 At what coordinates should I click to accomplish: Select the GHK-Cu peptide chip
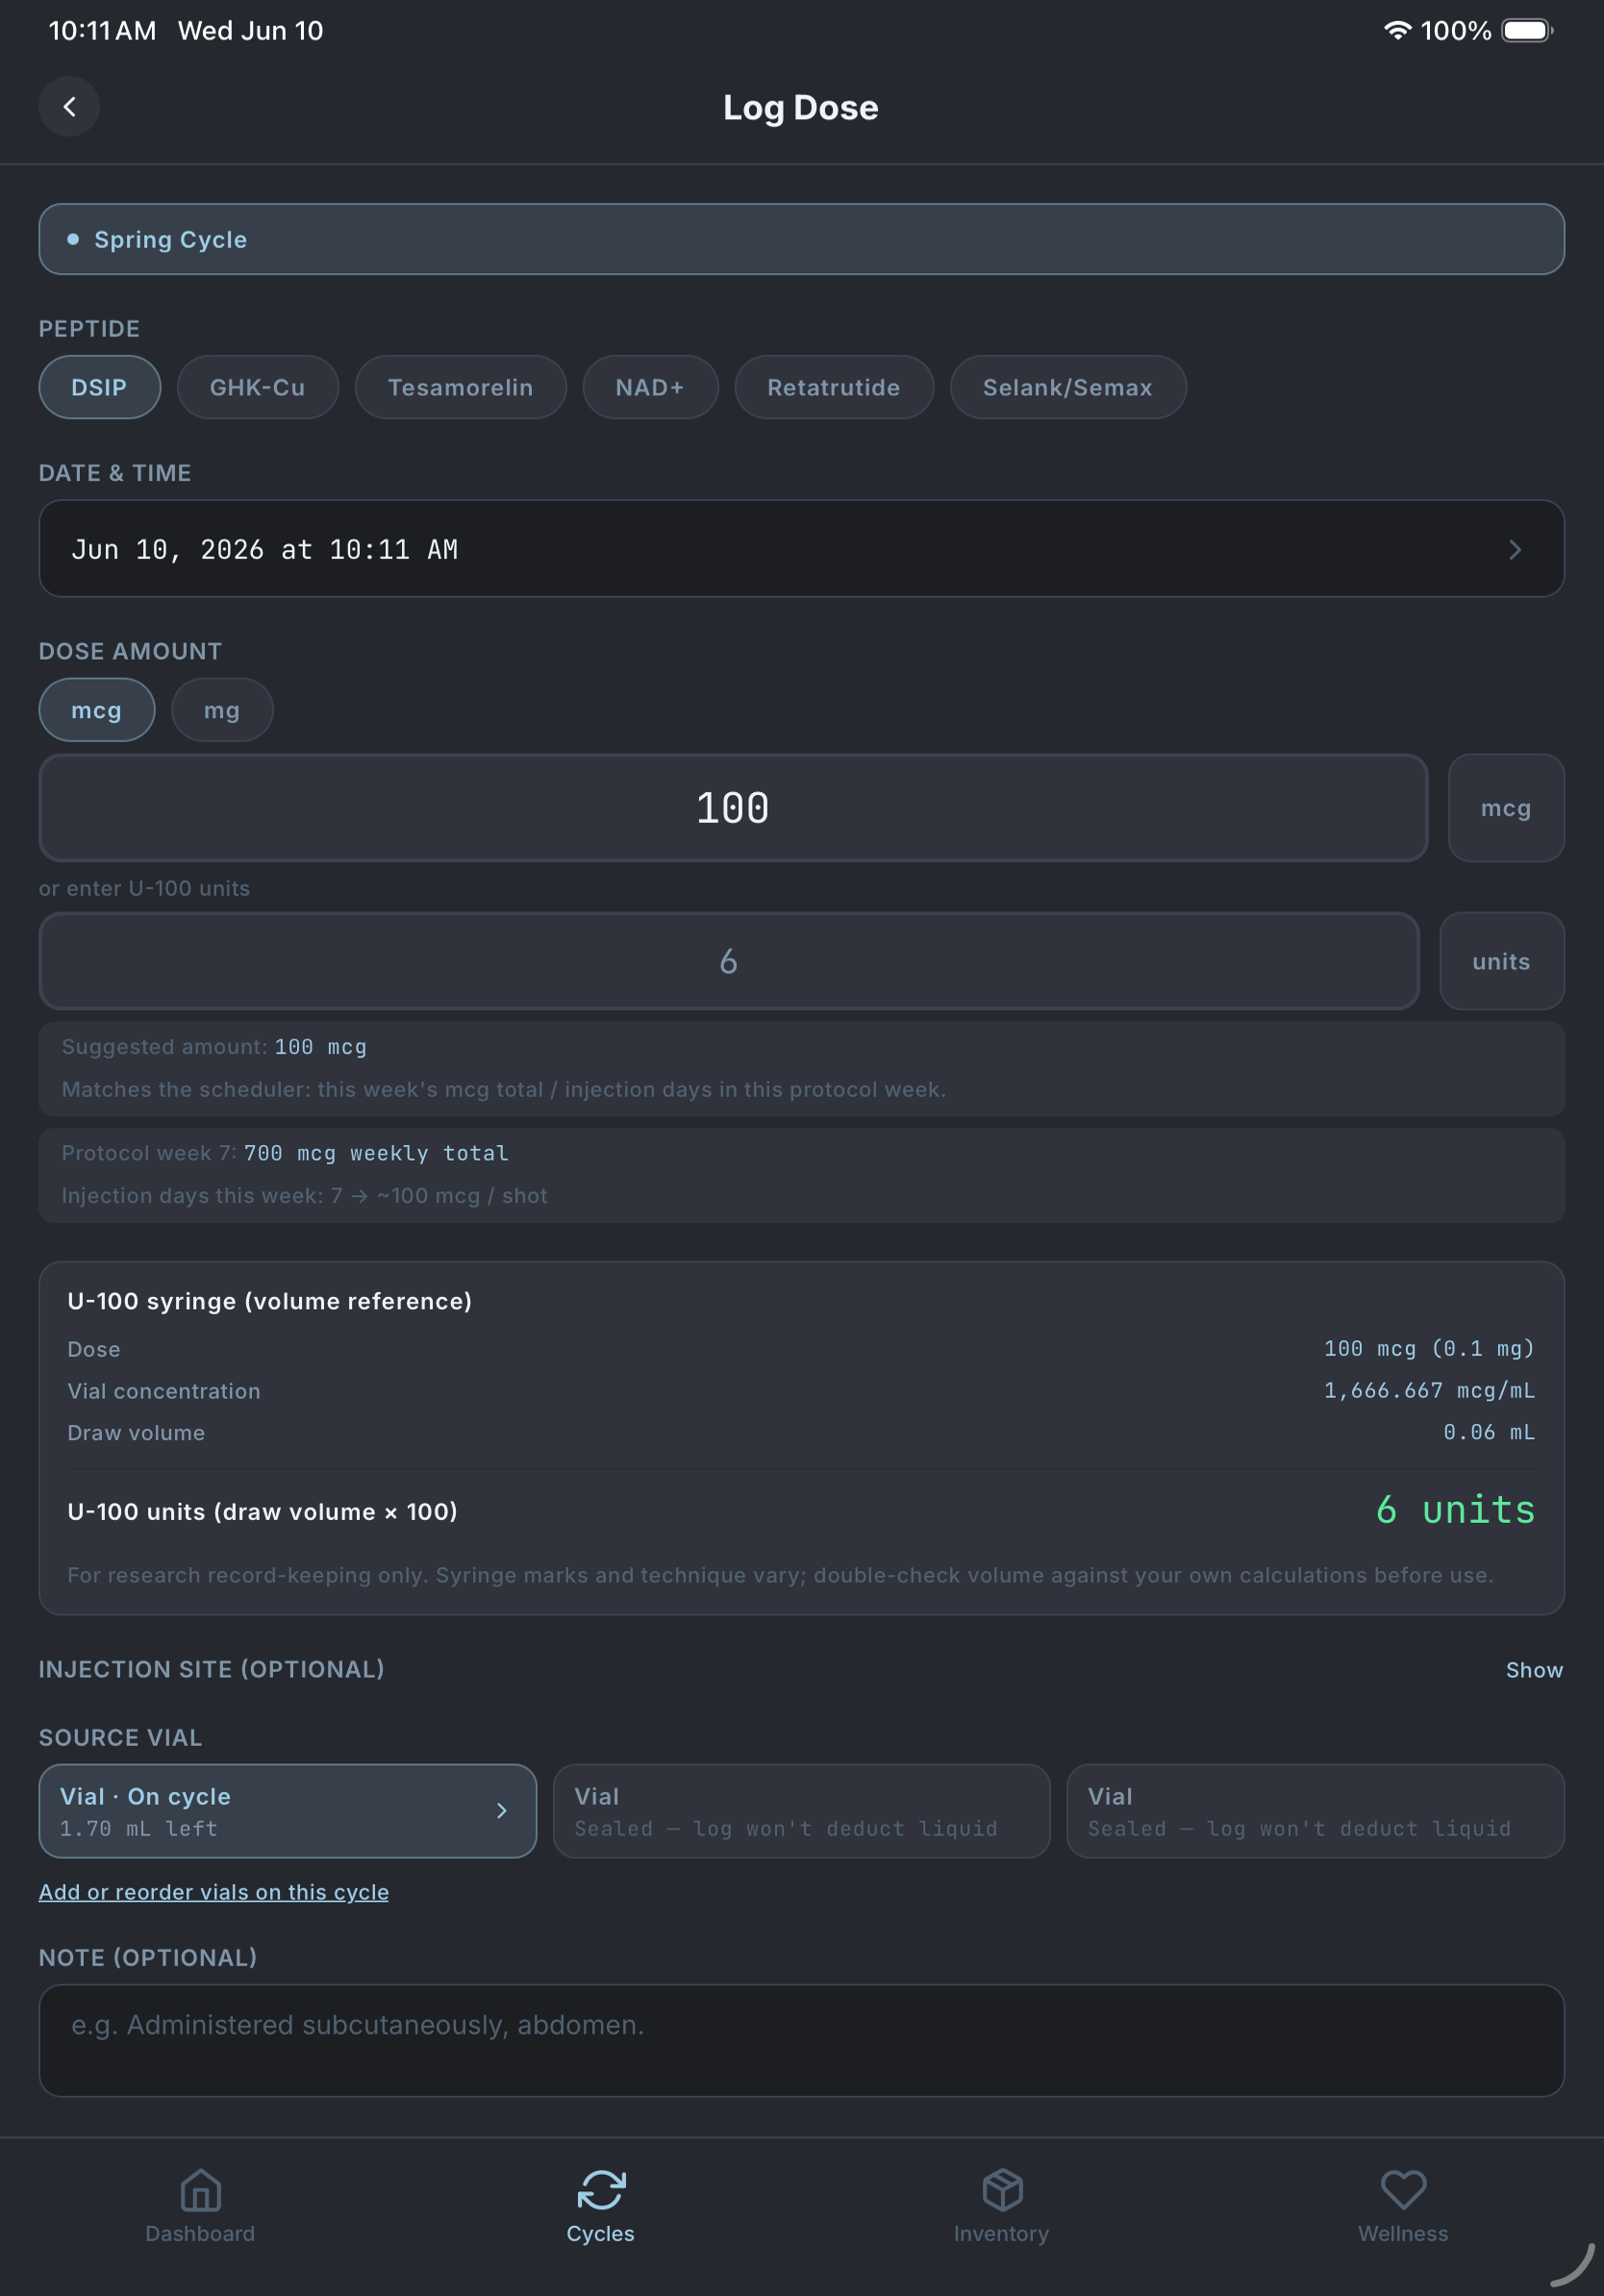click(257, 387)
